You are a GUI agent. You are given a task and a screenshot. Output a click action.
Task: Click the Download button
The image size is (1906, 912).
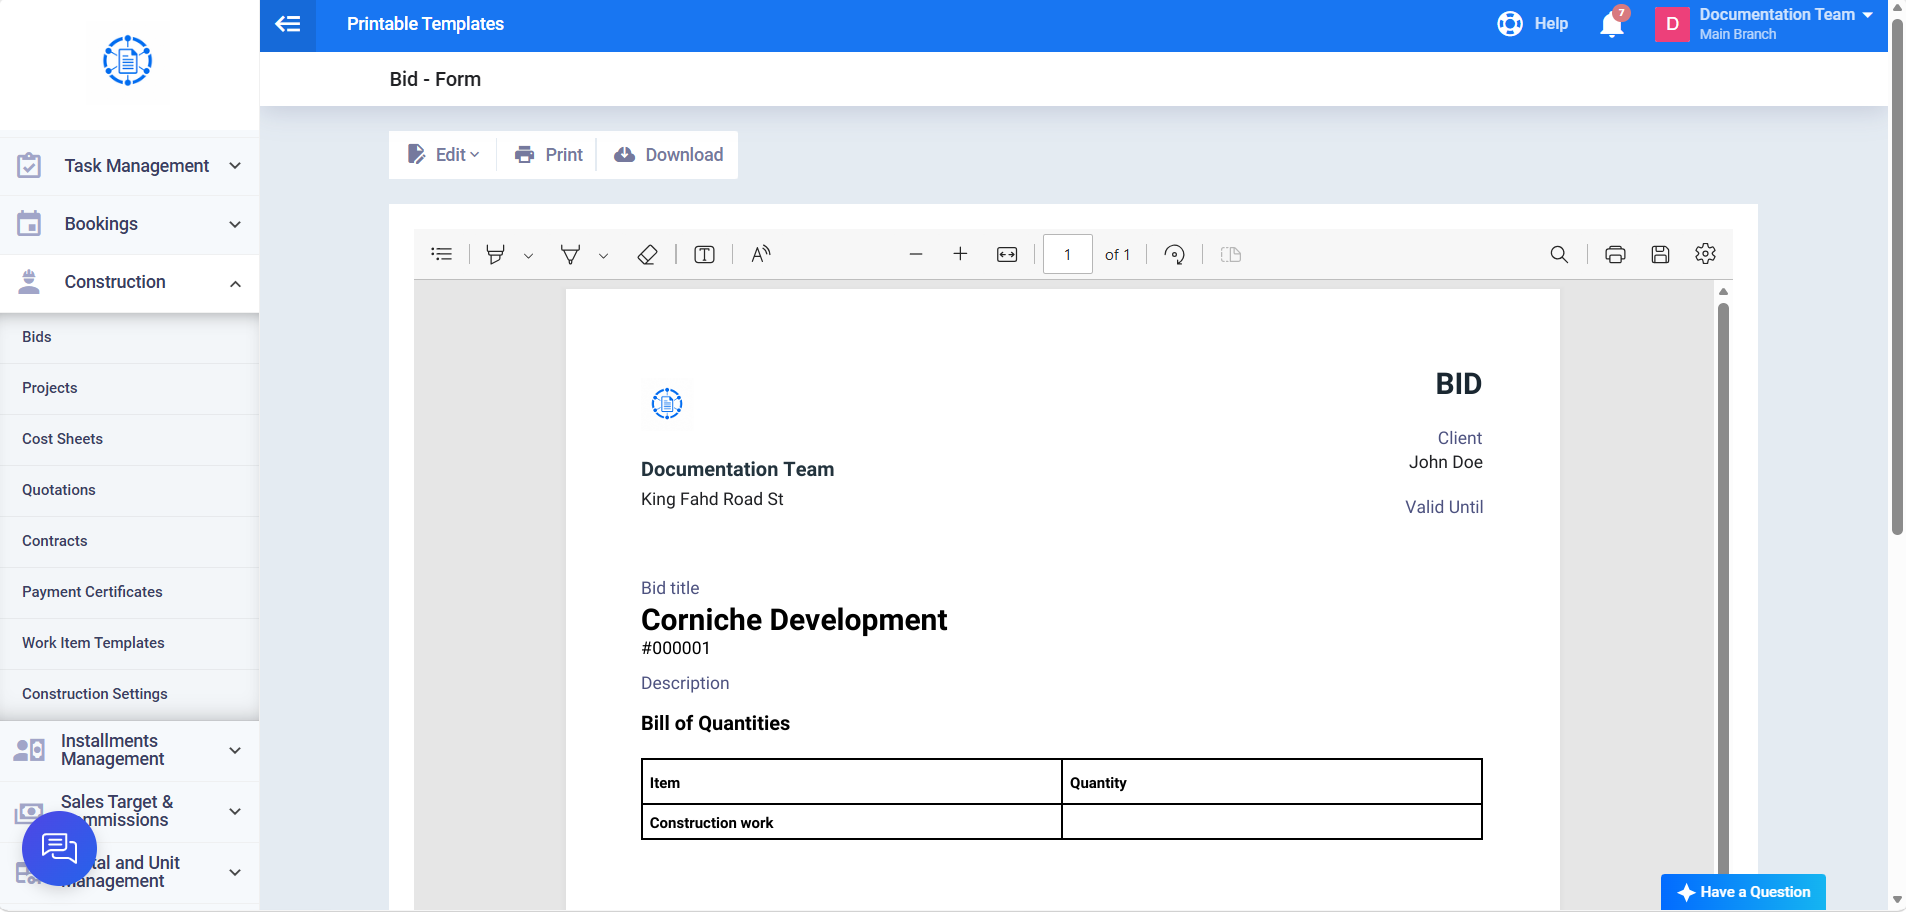click(668, 155)
